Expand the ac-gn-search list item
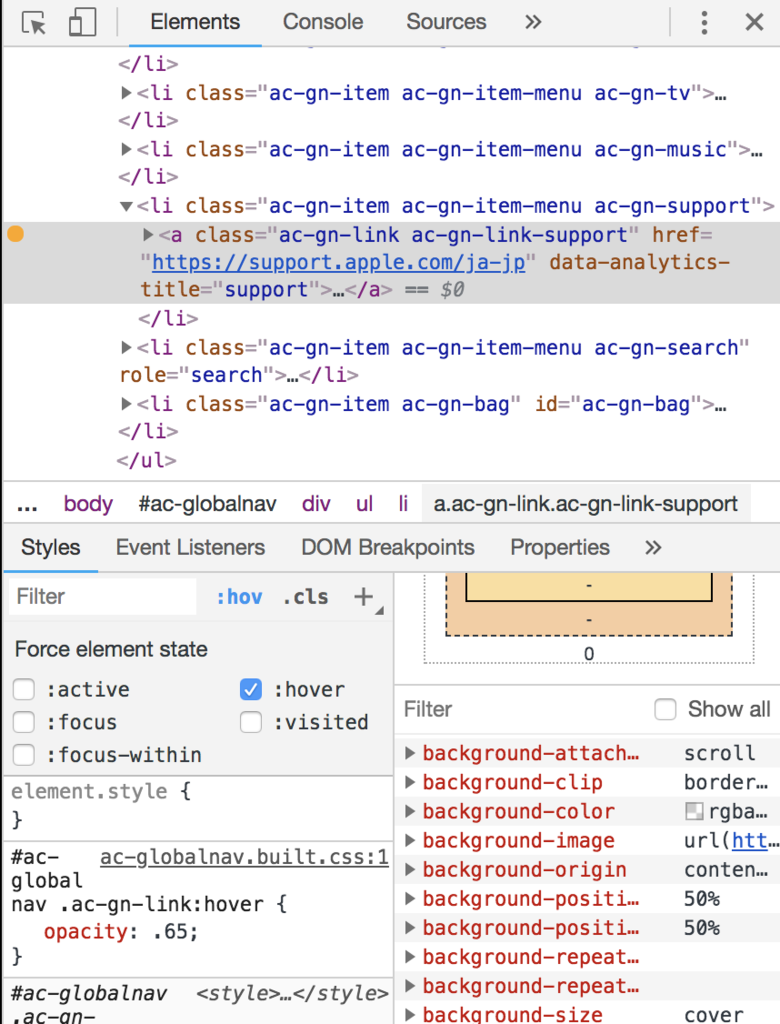Viewport: 780px width, 1024px height. coord(126,347)
